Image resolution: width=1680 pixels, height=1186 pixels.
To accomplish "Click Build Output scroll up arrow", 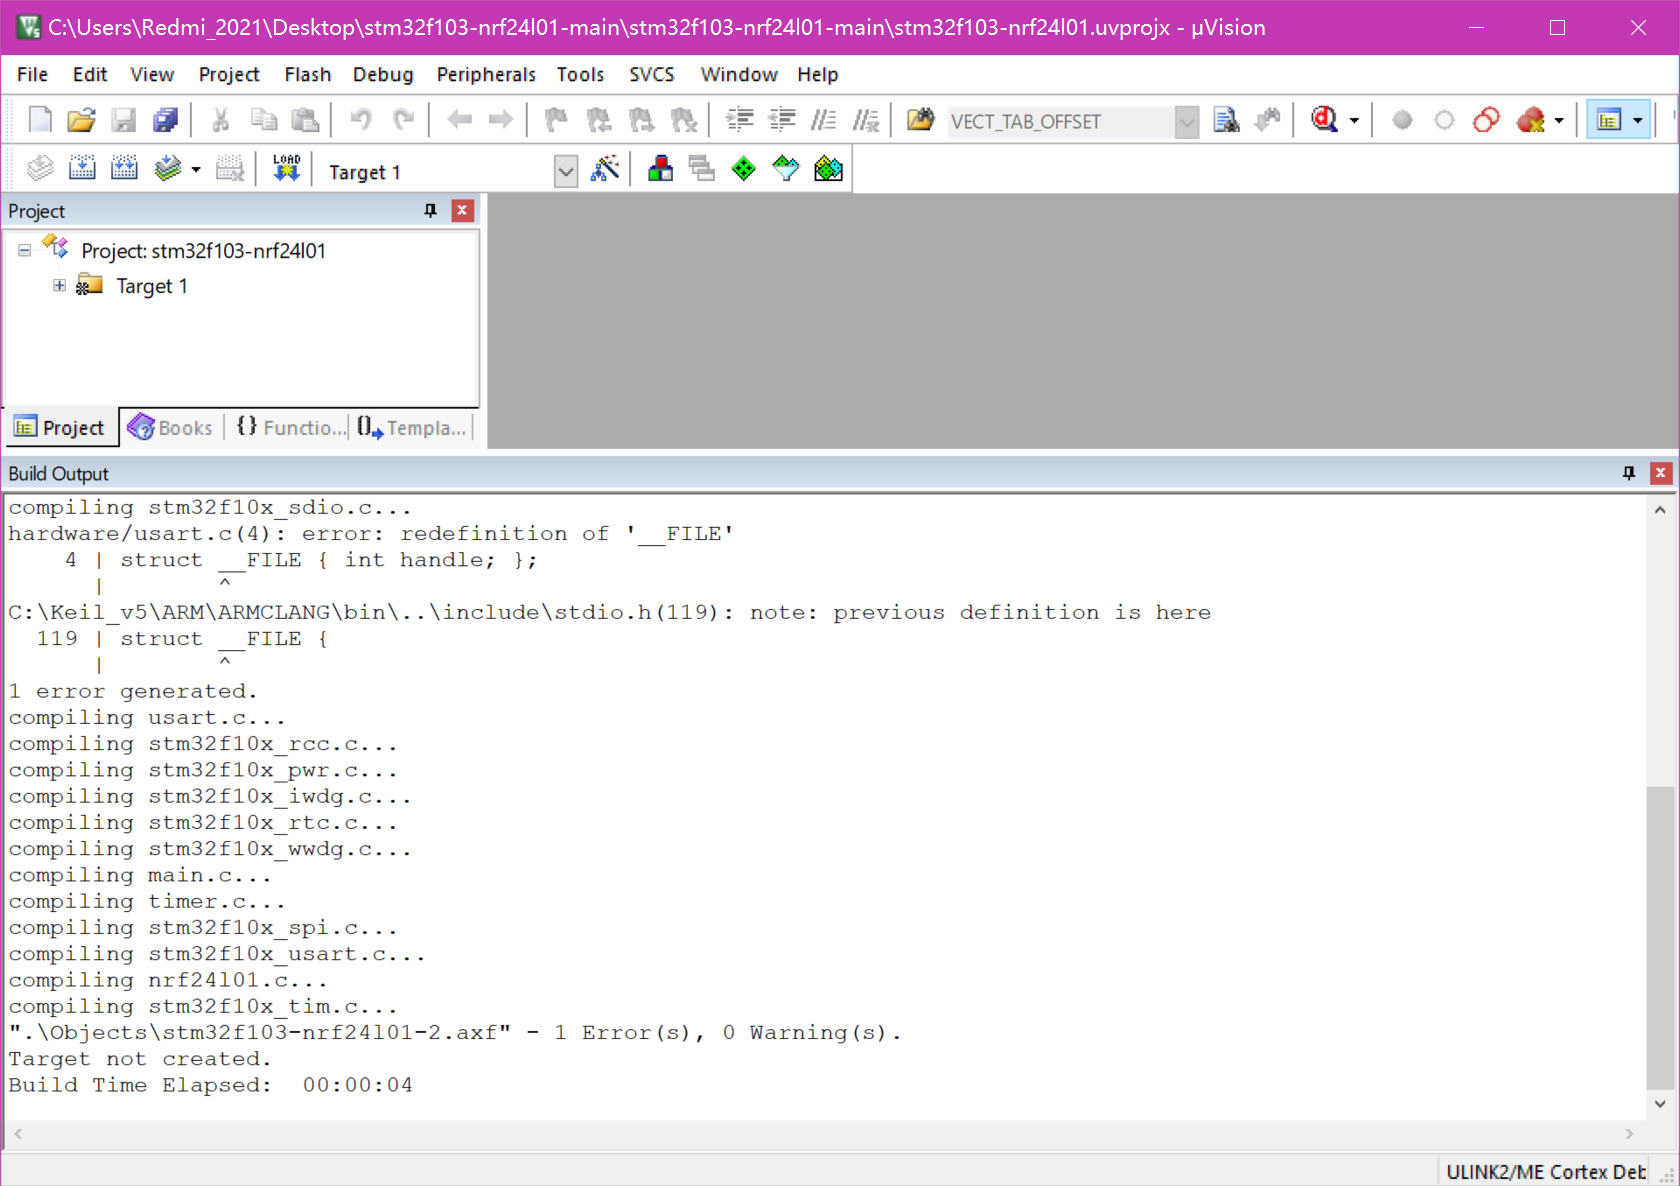I will pyautogui.click(x=1660, y=510).
